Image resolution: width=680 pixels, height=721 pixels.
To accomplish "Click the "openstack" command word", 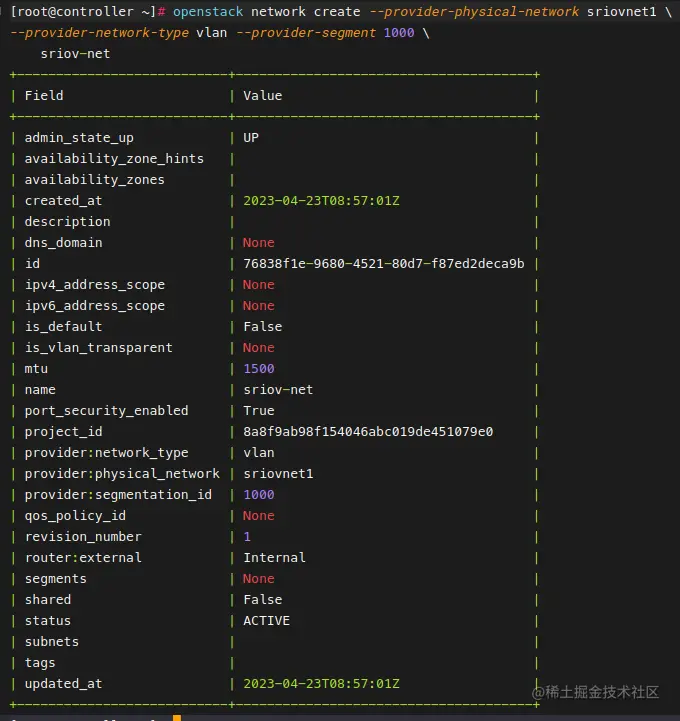I will [208, 12].
